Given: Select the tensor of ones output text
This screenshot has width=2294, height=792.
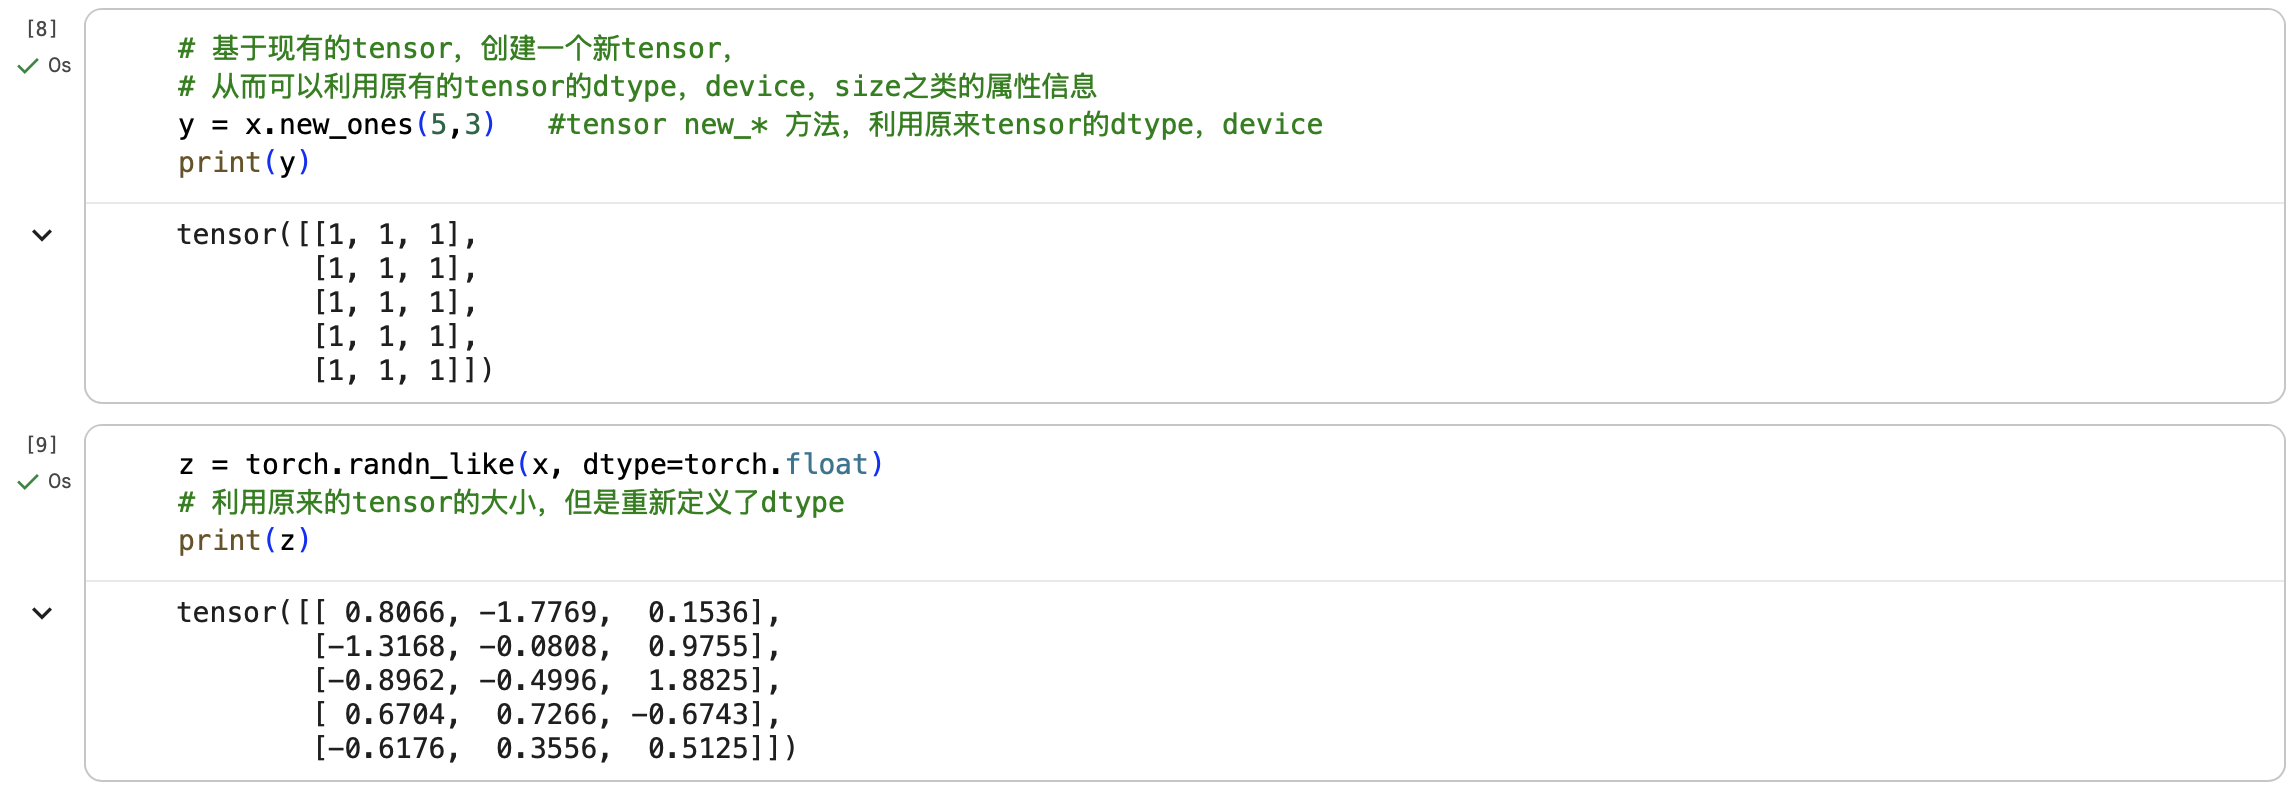Looking at the screenshot, I should [330, 300].
